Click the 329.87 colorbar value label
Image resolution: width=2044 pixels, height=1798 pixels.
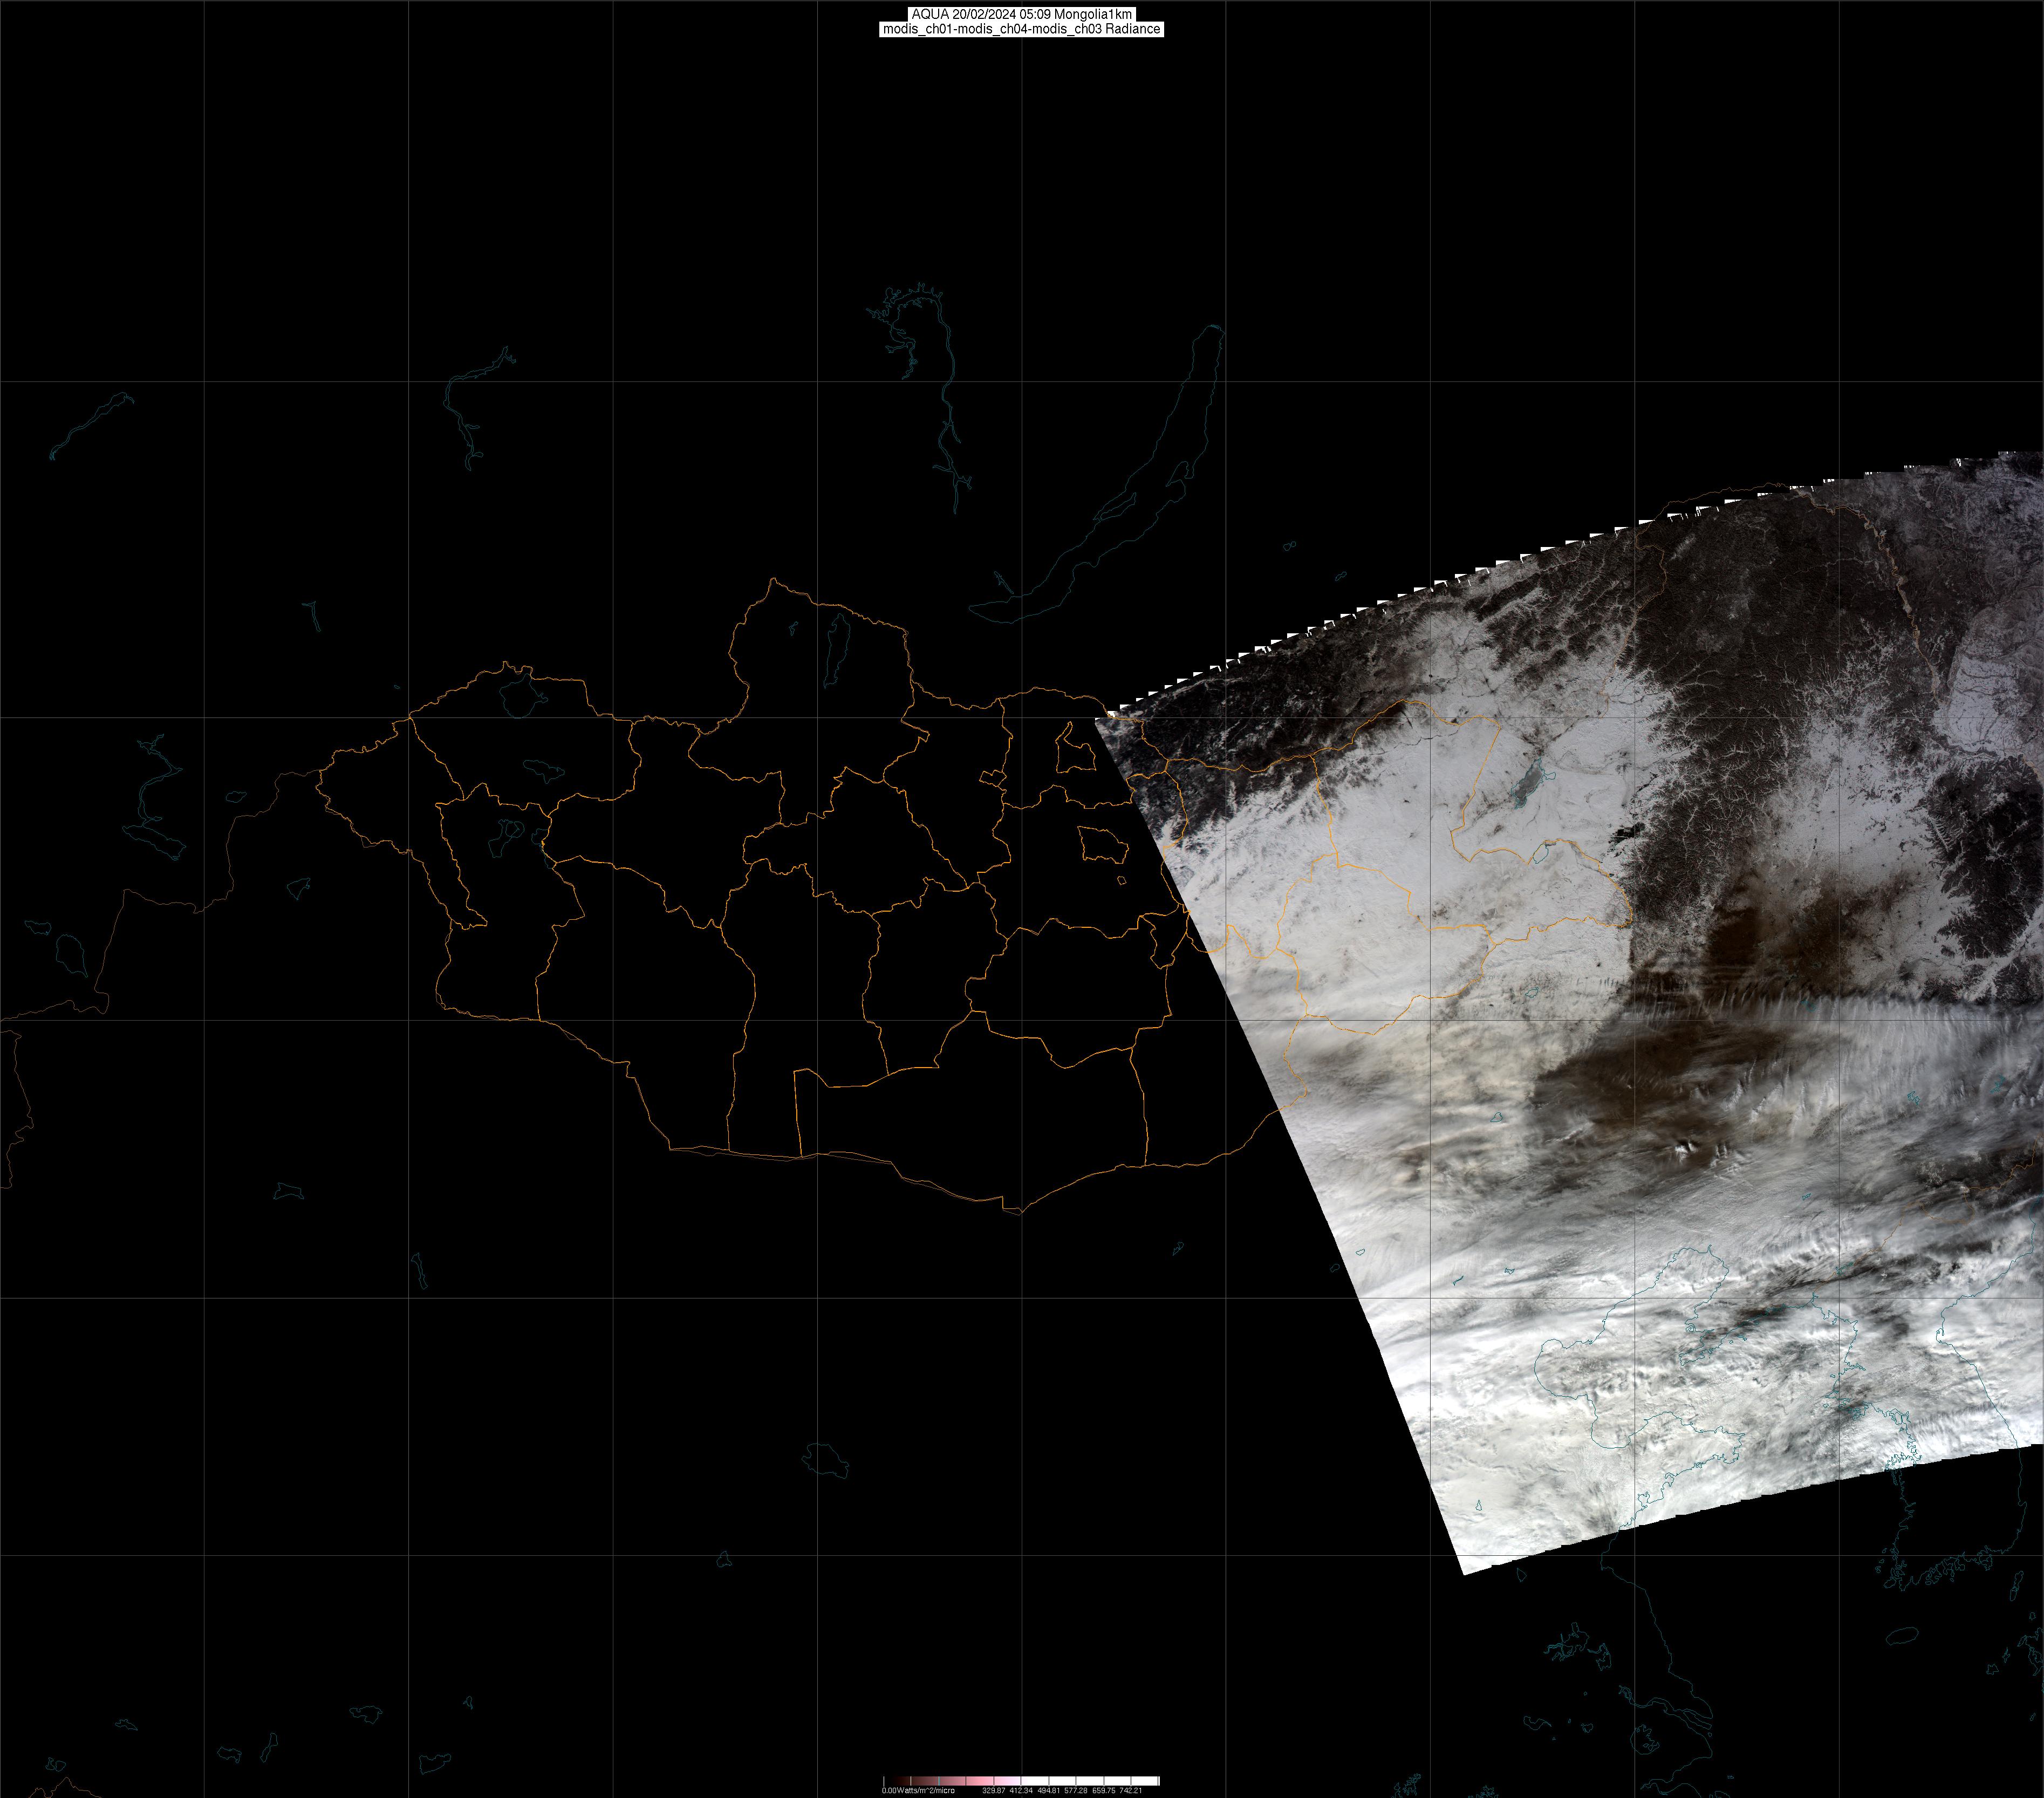tap(994, 1791)
